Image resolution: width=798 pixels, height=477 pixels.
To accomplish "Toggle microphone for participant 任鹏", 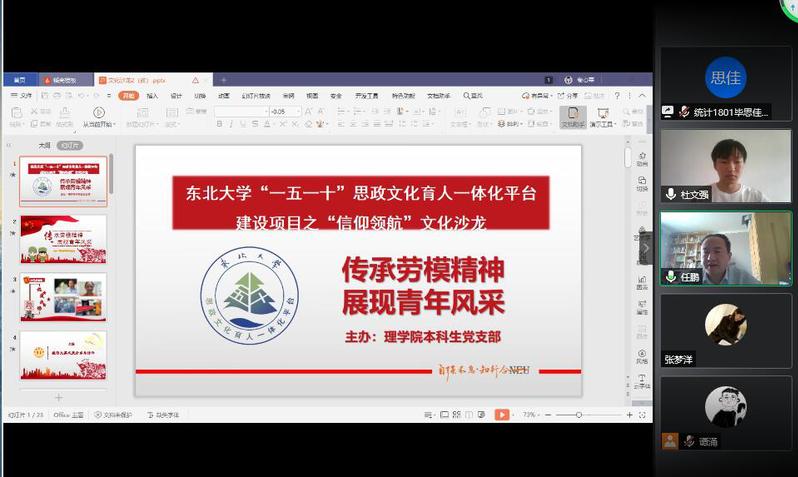I will [x=670, y=276].
